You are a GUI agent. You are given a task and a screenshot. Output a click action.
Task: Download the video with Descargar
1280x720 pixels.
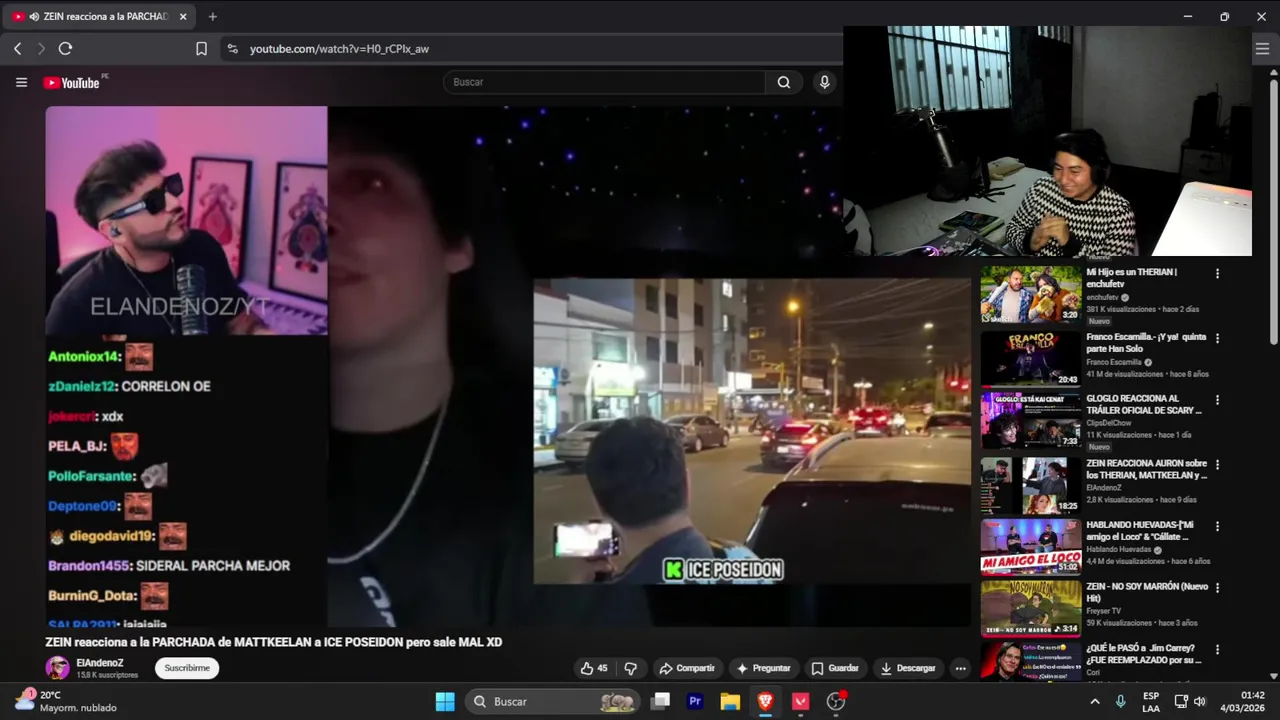pos(909,668)
